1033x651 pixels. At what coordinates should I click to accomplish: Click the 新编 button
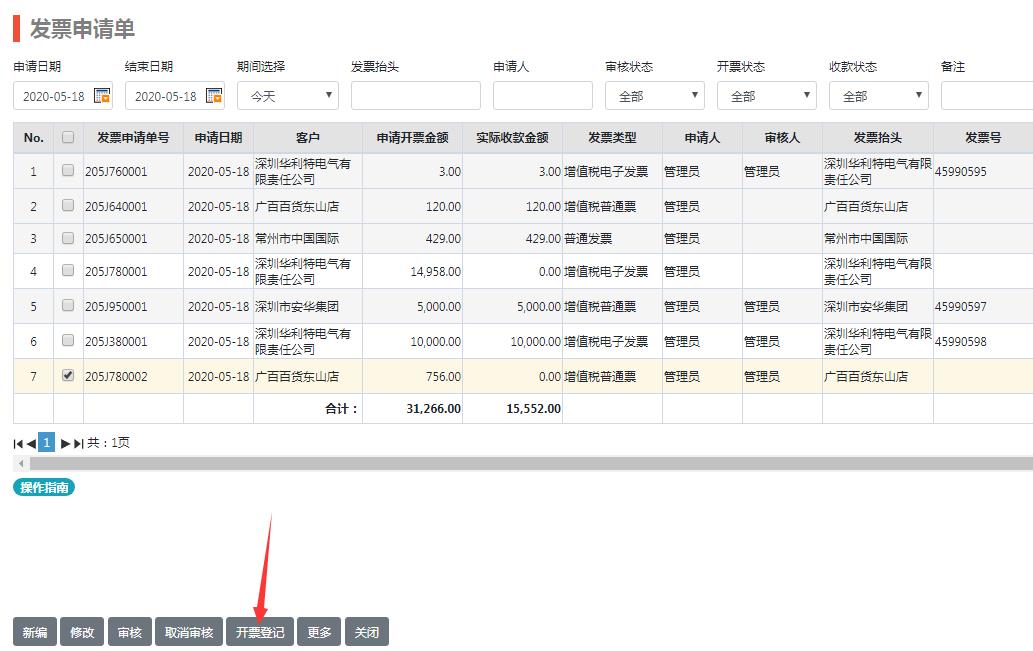(35, 632)
